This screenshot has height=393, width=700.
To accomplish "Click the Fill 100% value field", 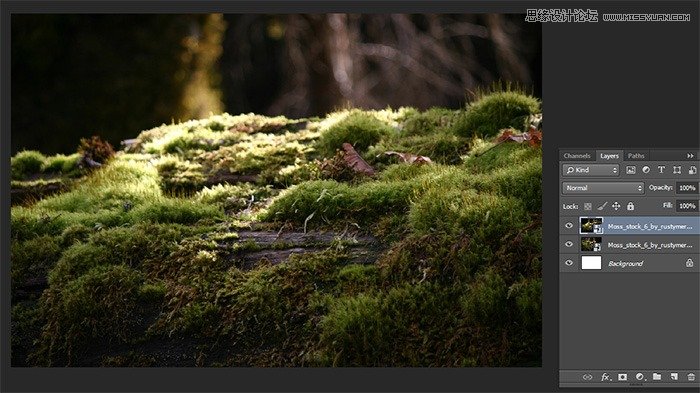I will (x=688, y=206).
